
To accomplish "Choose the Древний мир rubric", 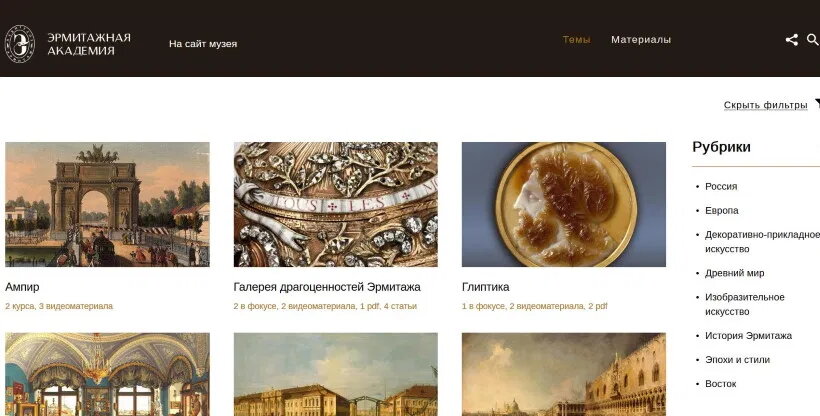I will point(734,273).
